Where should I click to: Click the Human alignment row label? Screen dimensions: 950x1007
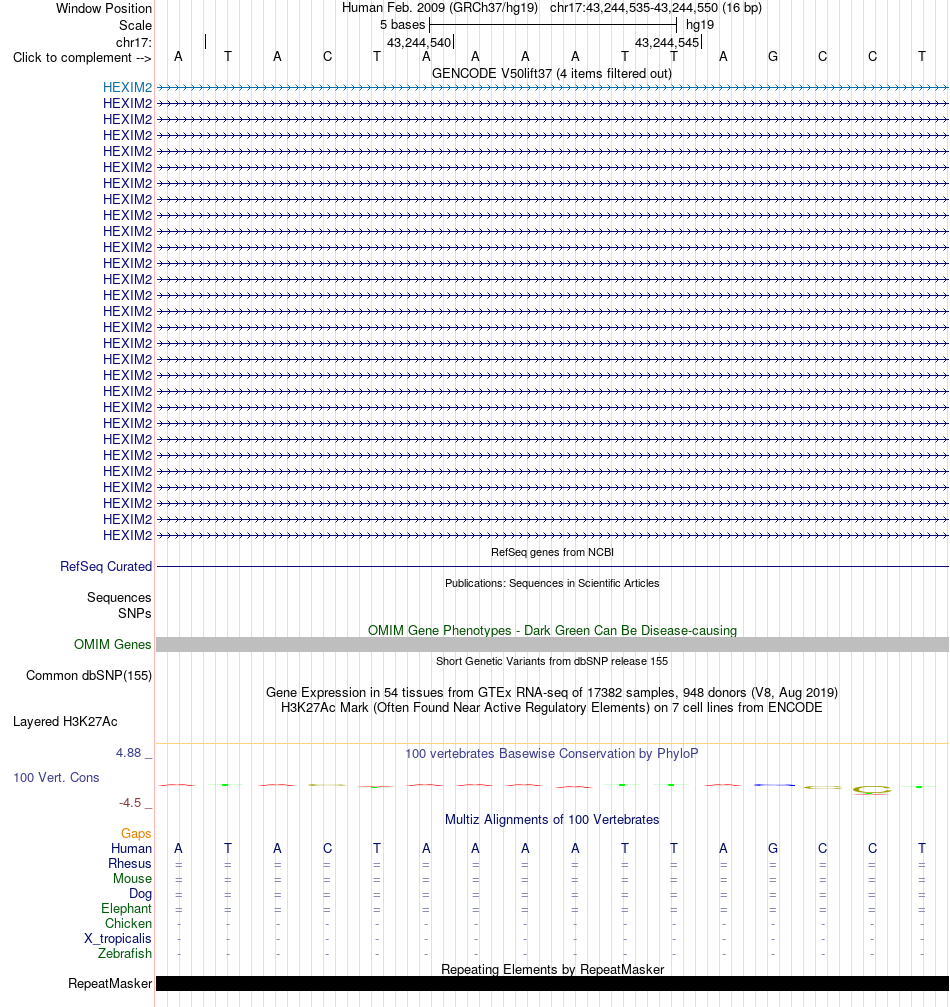pyautogui.click(x=132, y=848)
